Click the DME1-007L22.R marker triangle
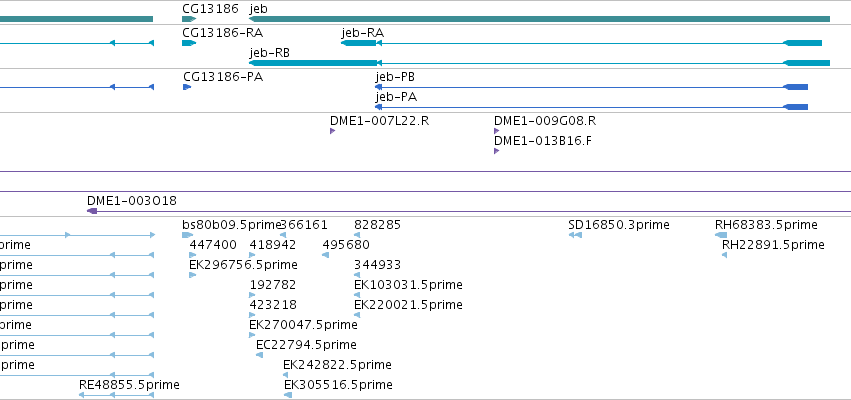Image resolution: width=851 pixels, height=400 pixels. [333, 131]
